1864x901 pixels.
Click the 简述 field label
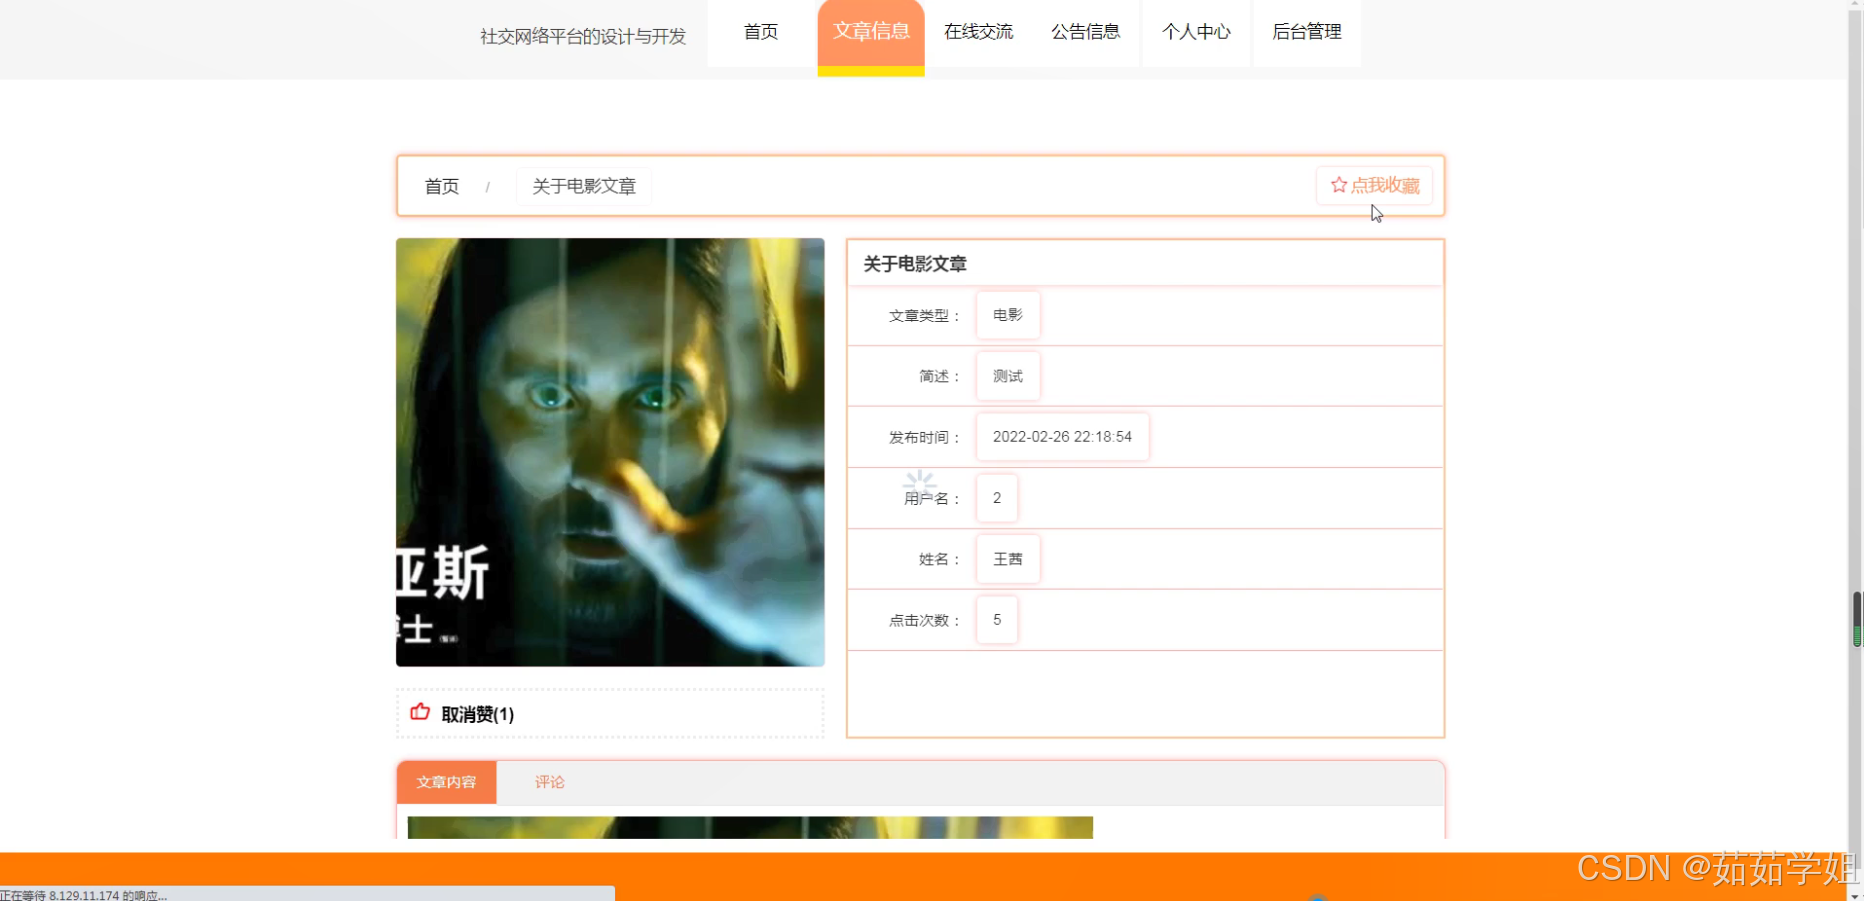[939, 377]
